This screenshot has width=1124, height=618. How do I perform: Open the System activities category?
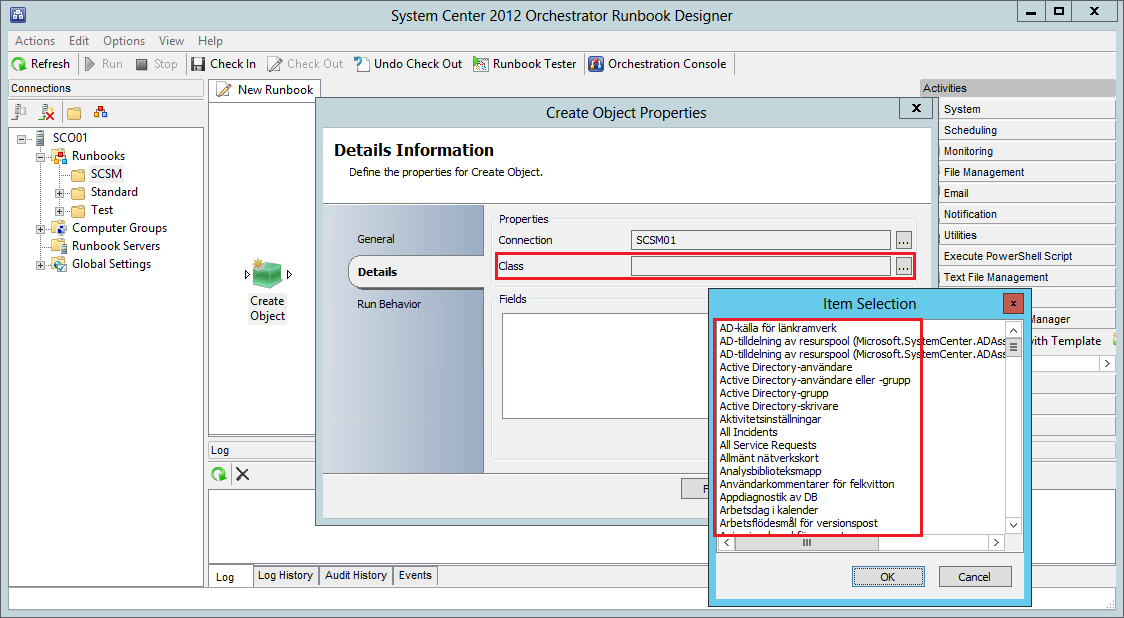pyautogui.click(x=1027, y=109)
